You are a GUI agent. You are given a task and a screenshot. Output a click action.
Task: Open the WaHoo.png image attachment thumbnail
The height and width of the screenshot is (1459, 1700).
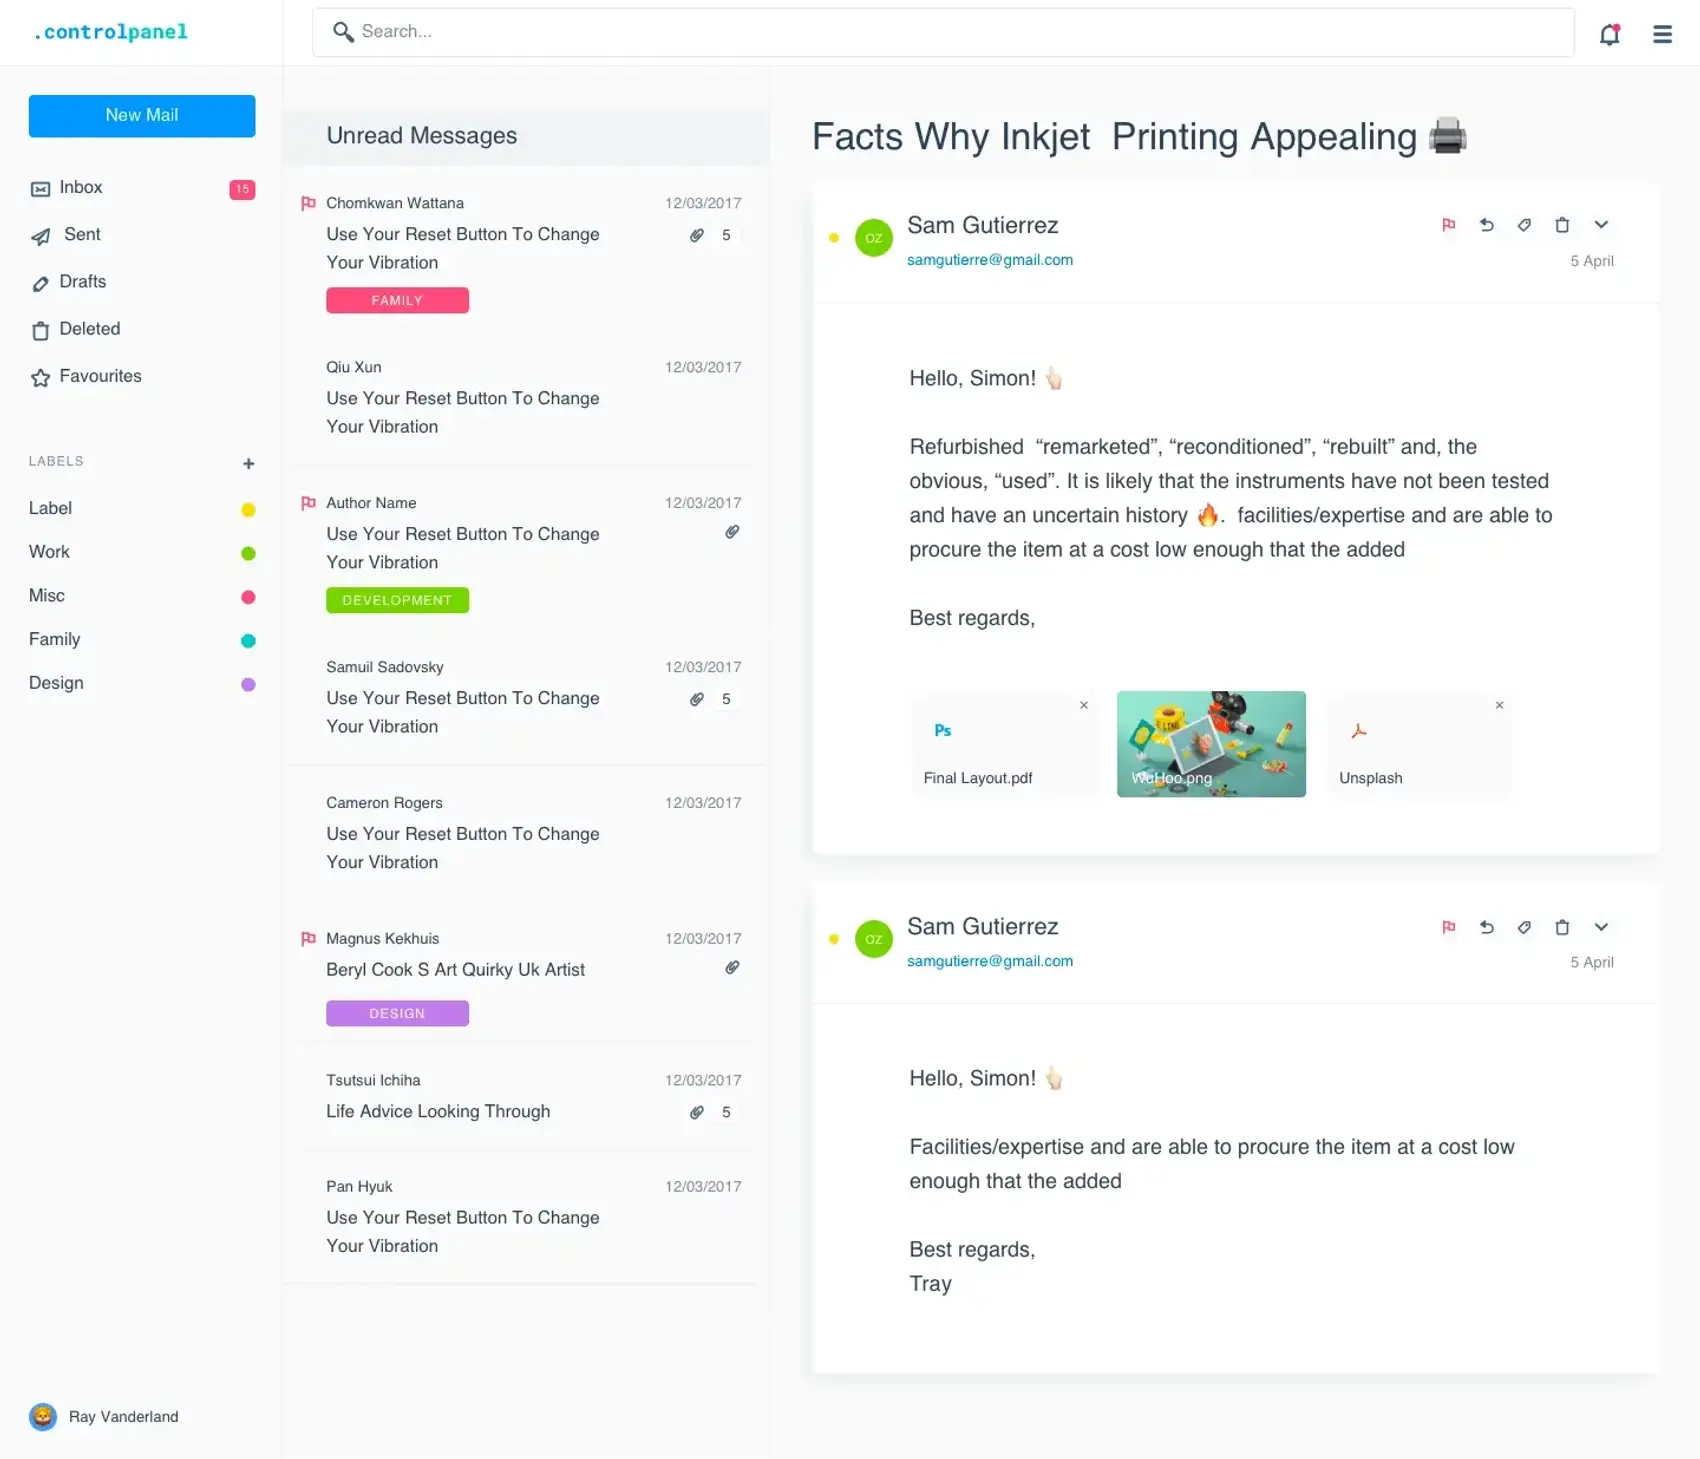click(x=1211, y=744)
